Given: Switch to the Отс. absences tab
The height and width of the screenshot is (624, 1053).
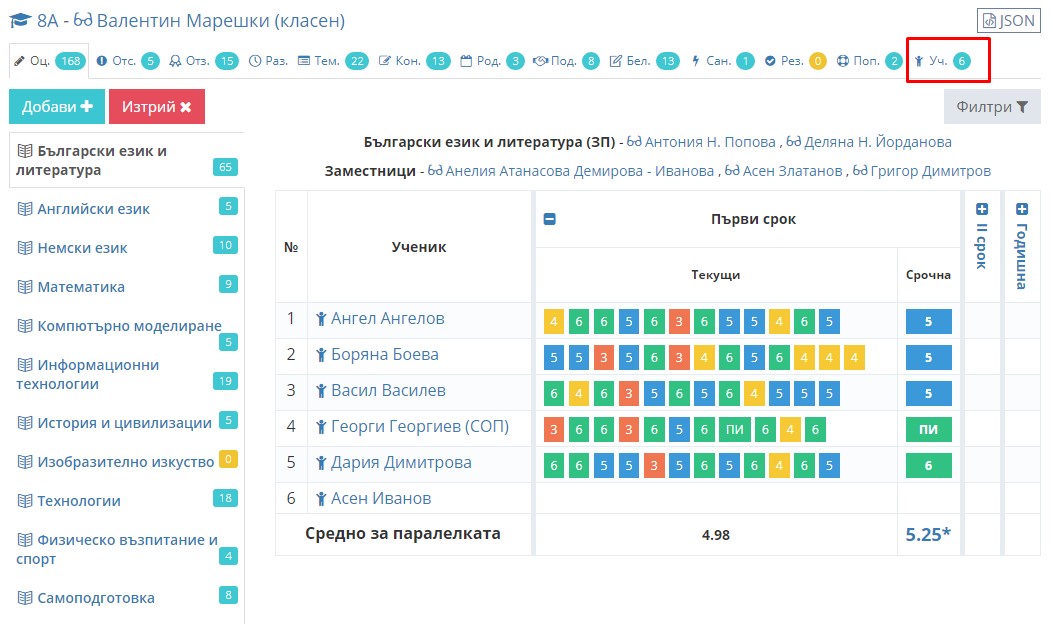Looking at the screenshot, I should coord(127,61).
